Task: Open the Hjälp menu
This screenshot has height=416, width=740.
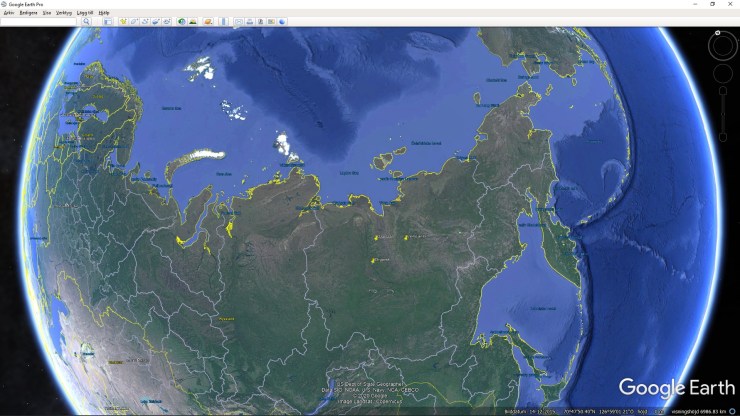Action: click(104, 13)
